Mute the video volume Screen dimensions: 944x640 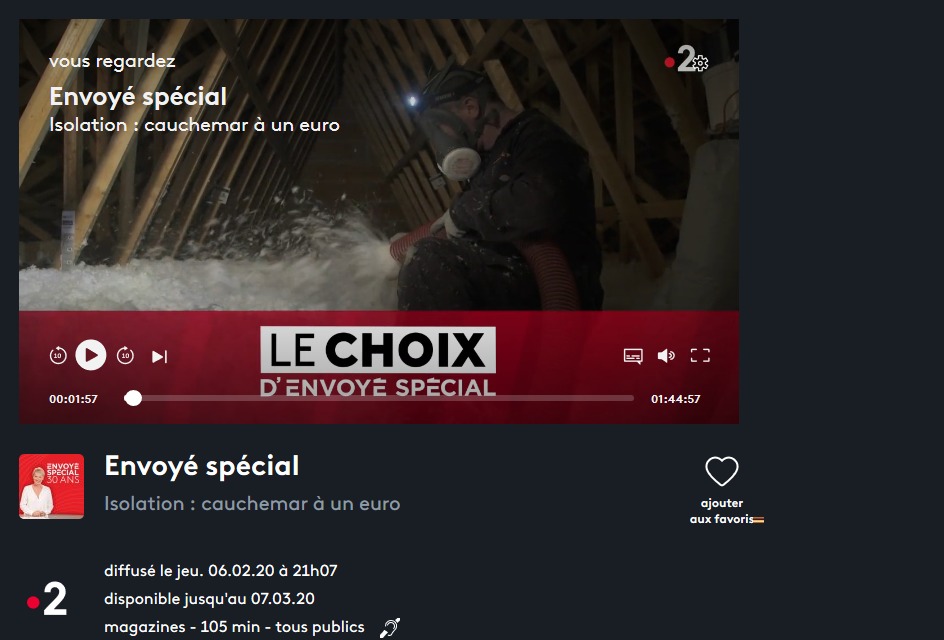click(666, 356)
